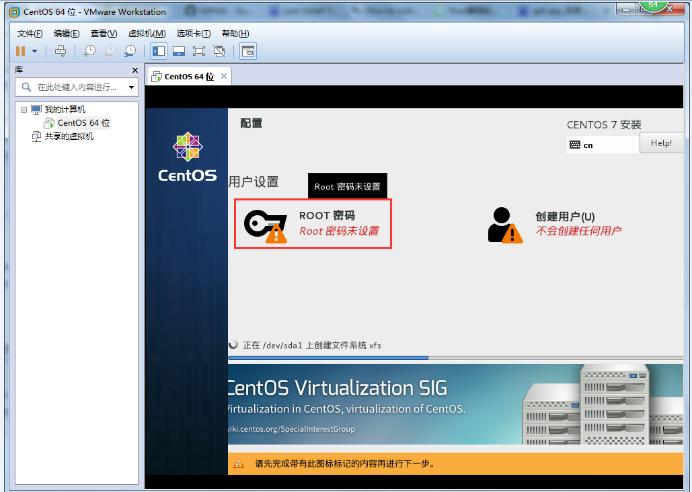This screenshot has height=492, width=692.
Task: Click the wiki.centos.org SpecialInterestGroup link text
Action: point(291,429)
